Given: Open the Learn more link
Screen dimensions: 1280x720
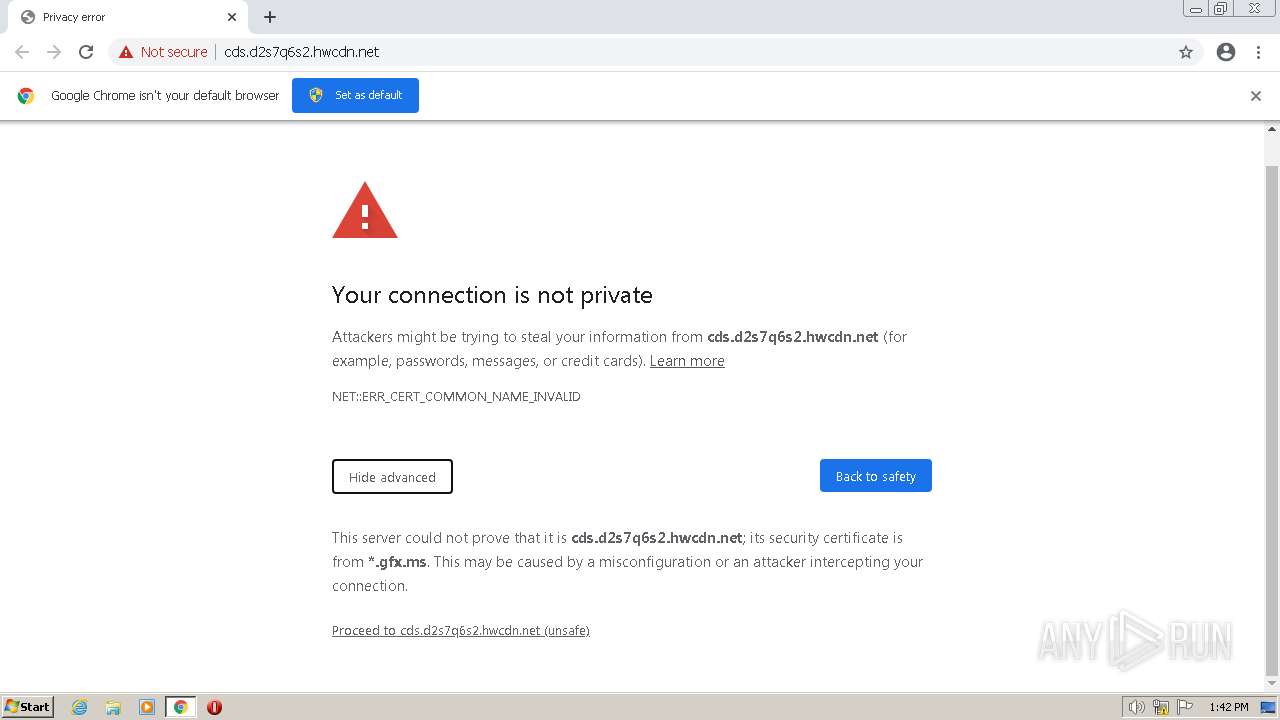Looking at the screenshot, I should (687, 361).
